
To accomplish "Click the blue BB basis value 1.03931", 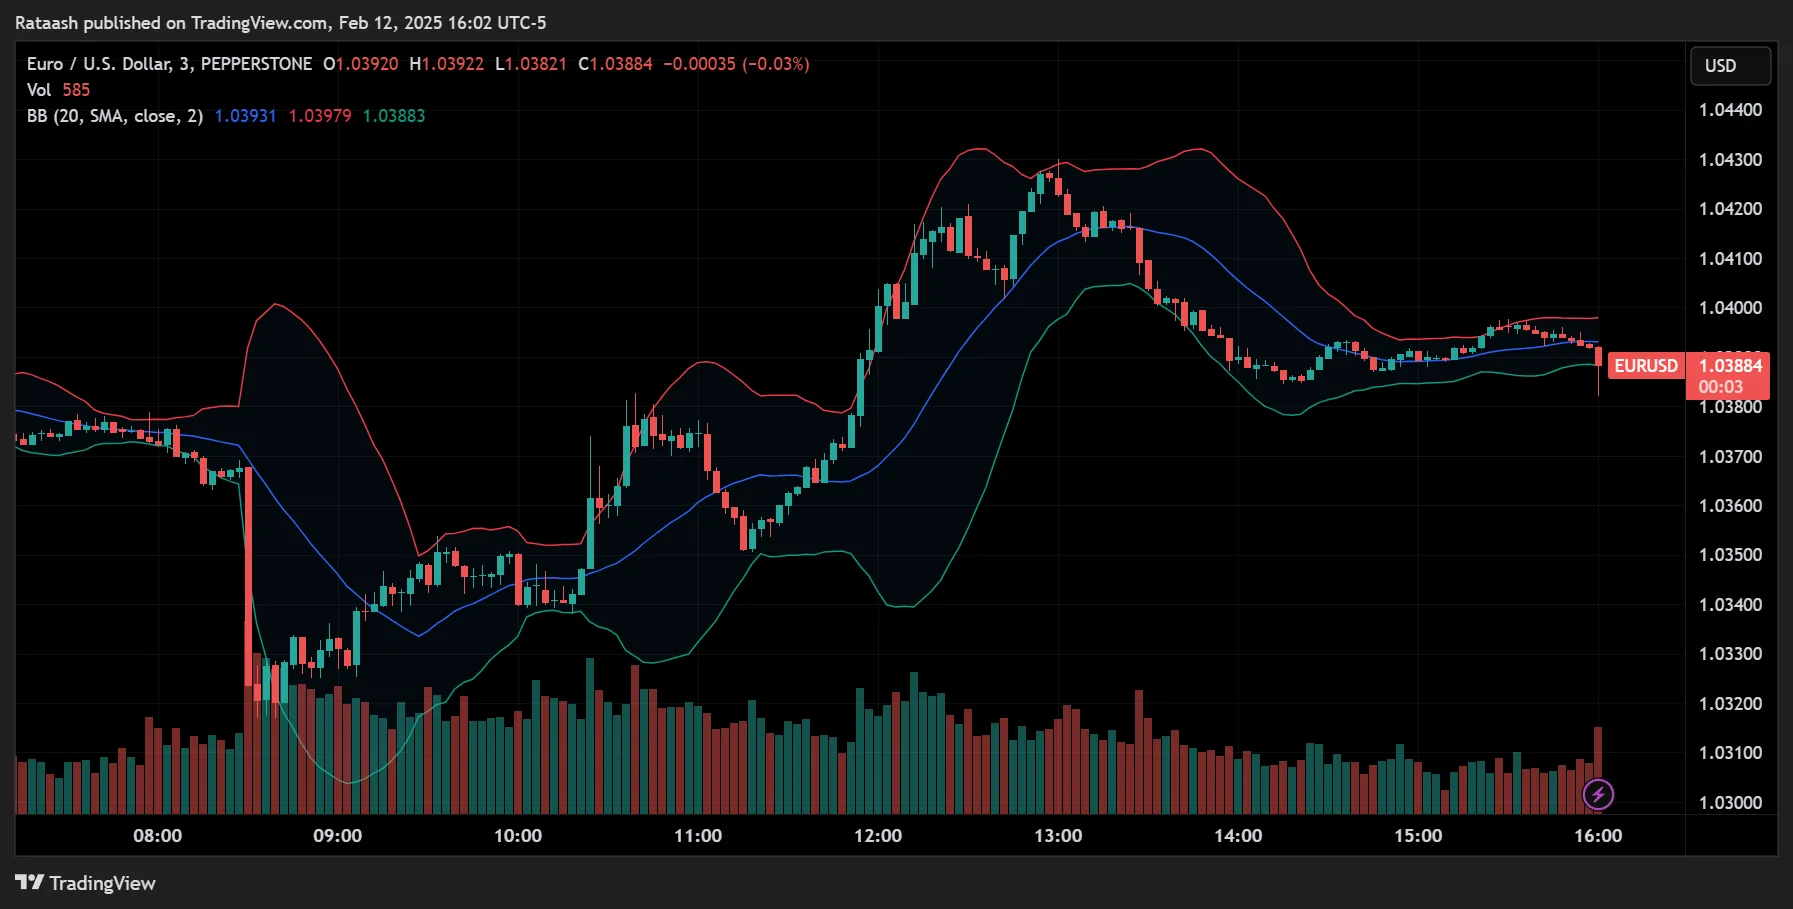I will [245, 115].
